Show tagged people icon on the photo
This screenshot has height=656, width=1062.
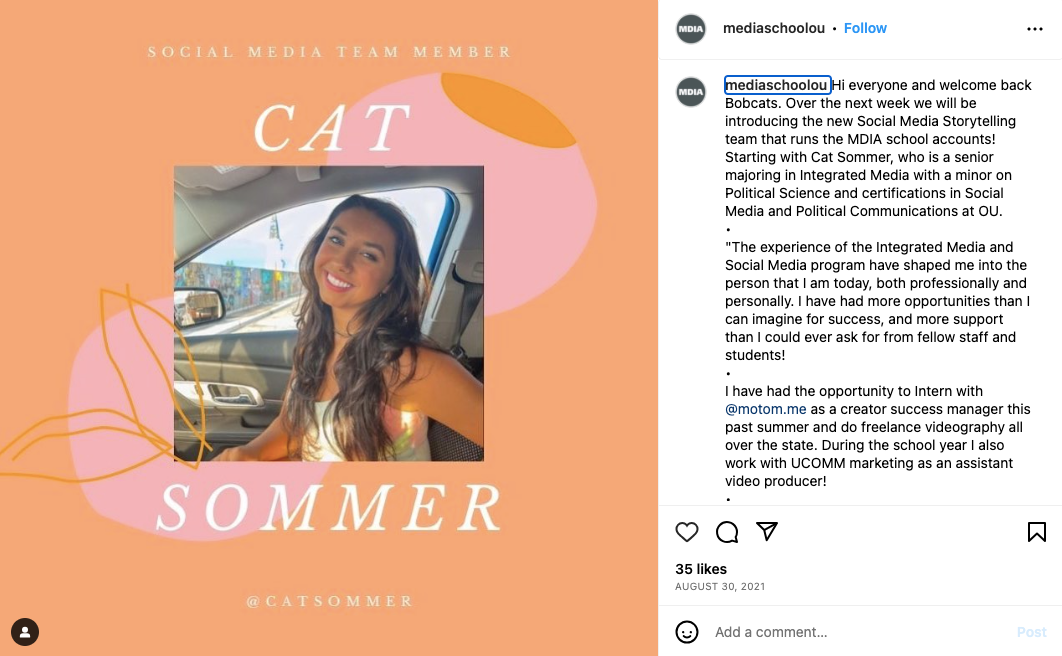pyautogui.click(x=25, y=632)
